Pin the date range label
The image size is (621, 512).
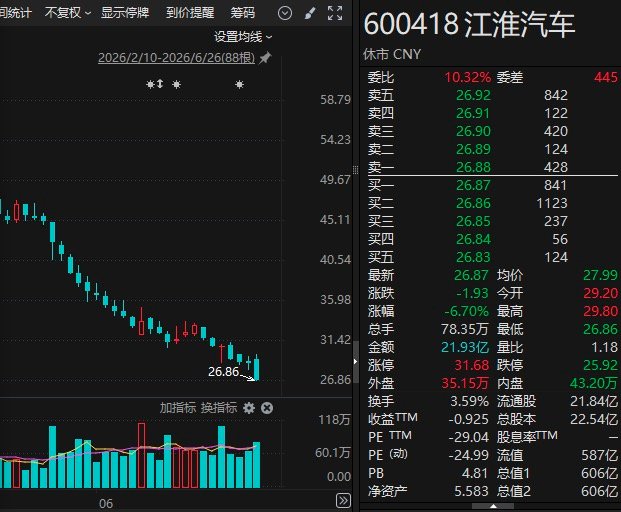click(265, 58)
